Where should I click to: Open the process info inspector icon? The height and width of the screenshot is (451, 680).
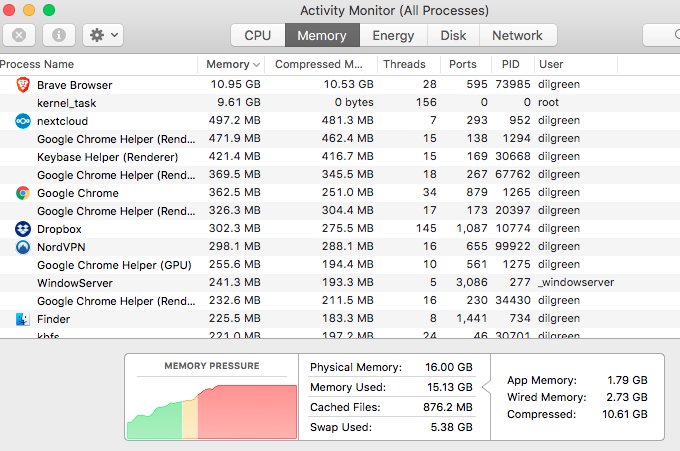(59, 35)
